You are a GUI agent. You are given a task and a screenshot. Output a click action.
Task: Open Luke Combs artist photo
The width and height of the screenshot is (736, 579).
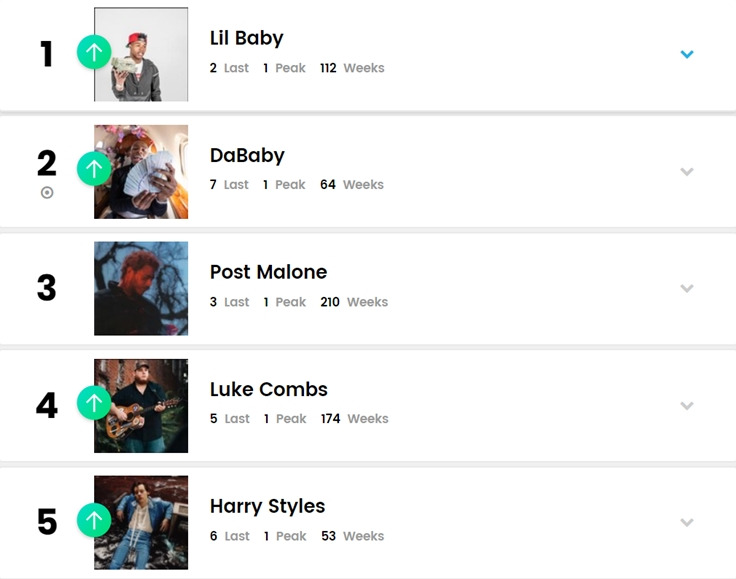[x=141, y=406]
